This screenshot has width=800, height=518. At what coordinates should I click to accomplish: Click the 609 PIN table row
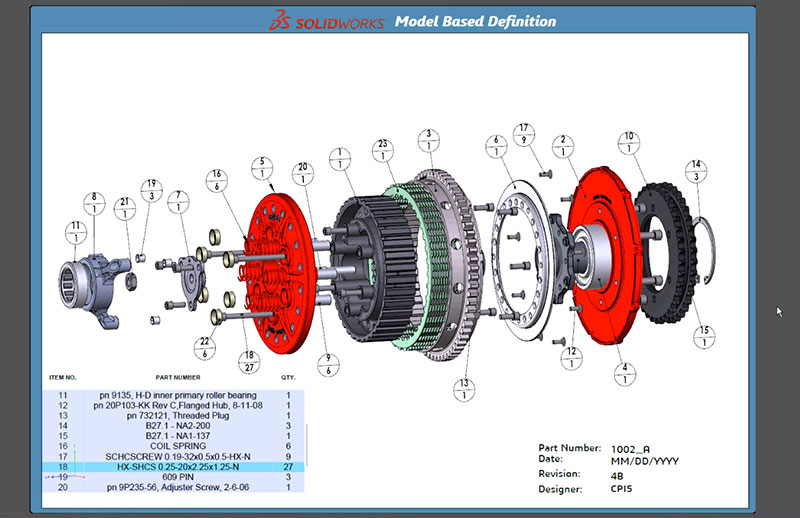pos(180,477)
